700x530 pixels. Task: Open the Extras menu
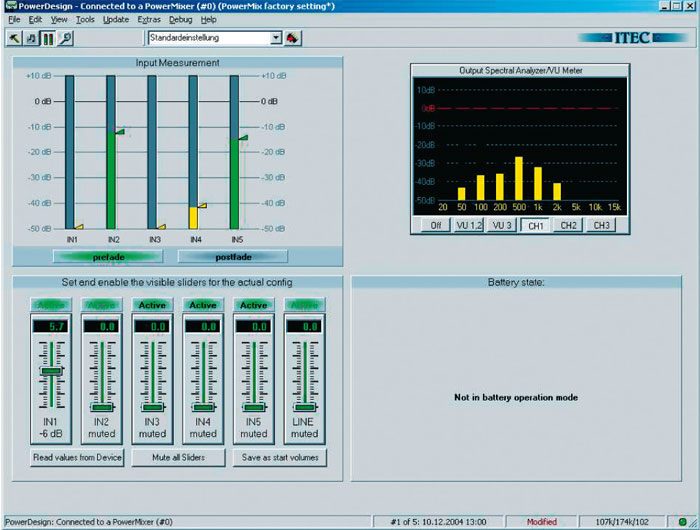coord(148,19)
